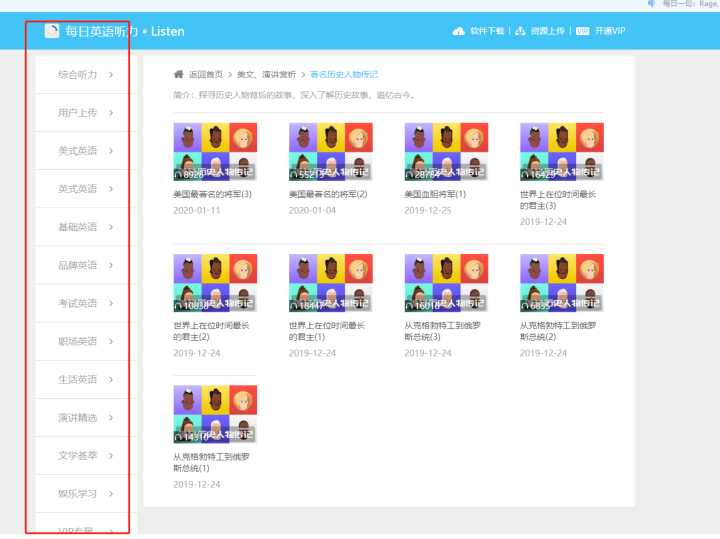The width and height of the screenshot is (720, 539).
Task: Click the Listen site title text
Action: click(168, 31)
